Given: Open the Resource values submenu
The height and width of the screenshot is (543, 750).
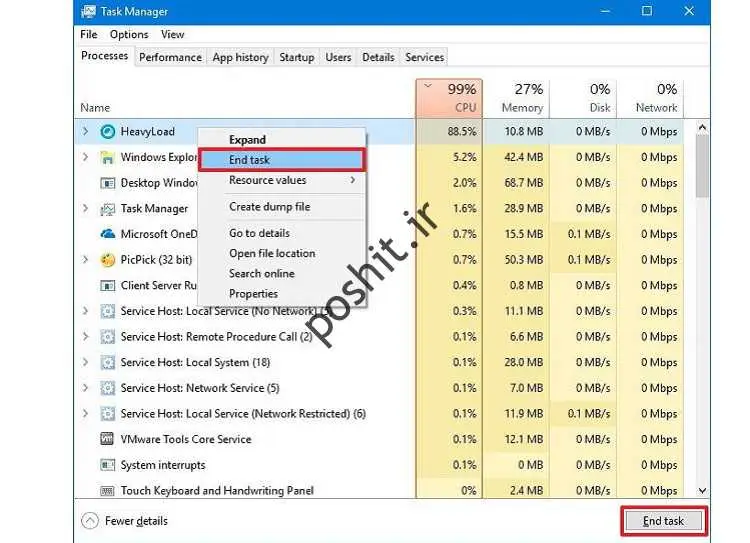Looking at the screenshot, I should (290, 181).
